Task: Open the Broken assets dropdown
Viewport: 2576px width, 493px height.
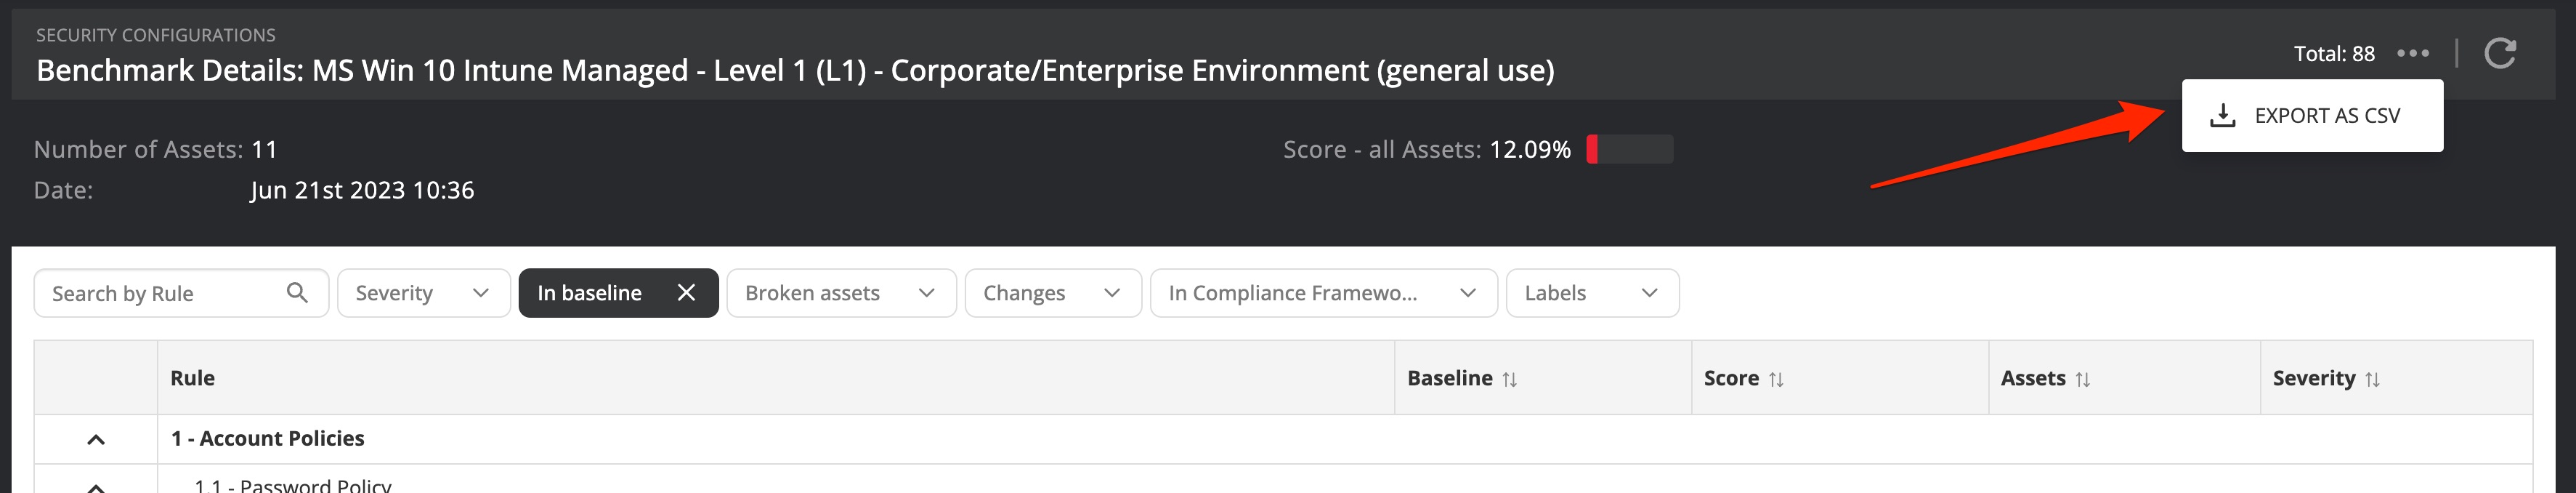Action: click(841, 293)
